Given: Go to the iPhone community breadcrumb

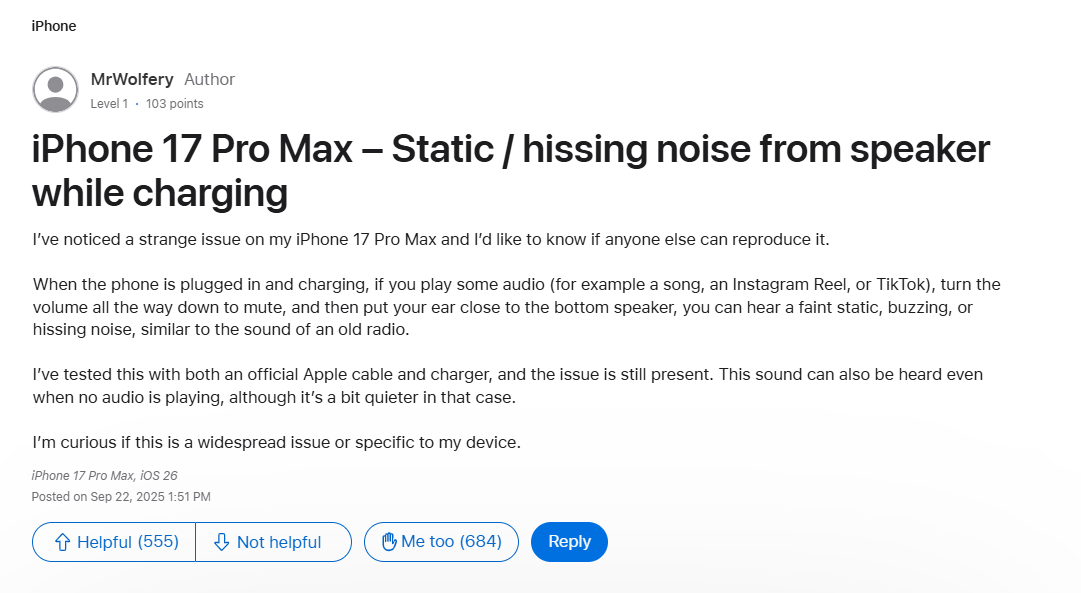Looking at the screenshot, I should coord(54,26).
